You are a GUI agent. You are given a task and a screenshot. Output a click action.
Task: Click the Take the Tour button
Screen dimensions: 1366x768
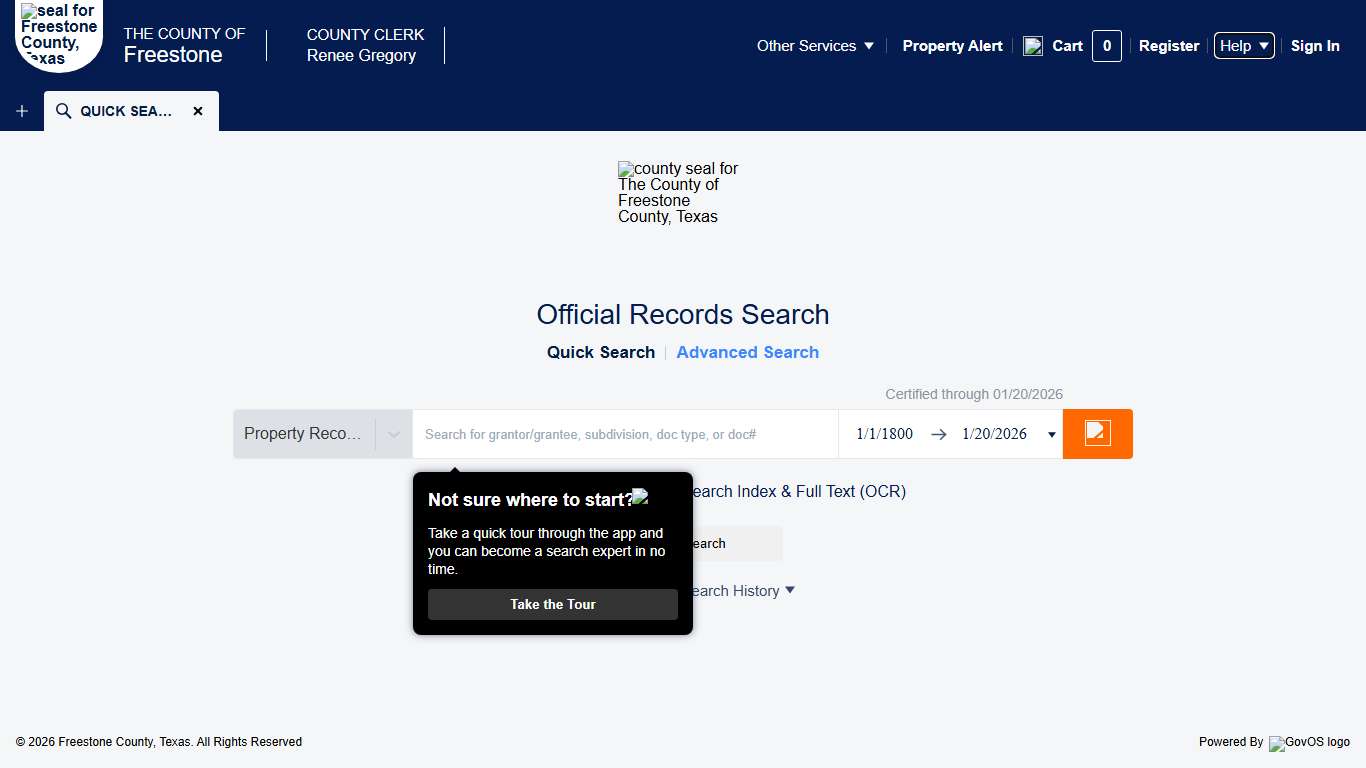tap(552, 604)
